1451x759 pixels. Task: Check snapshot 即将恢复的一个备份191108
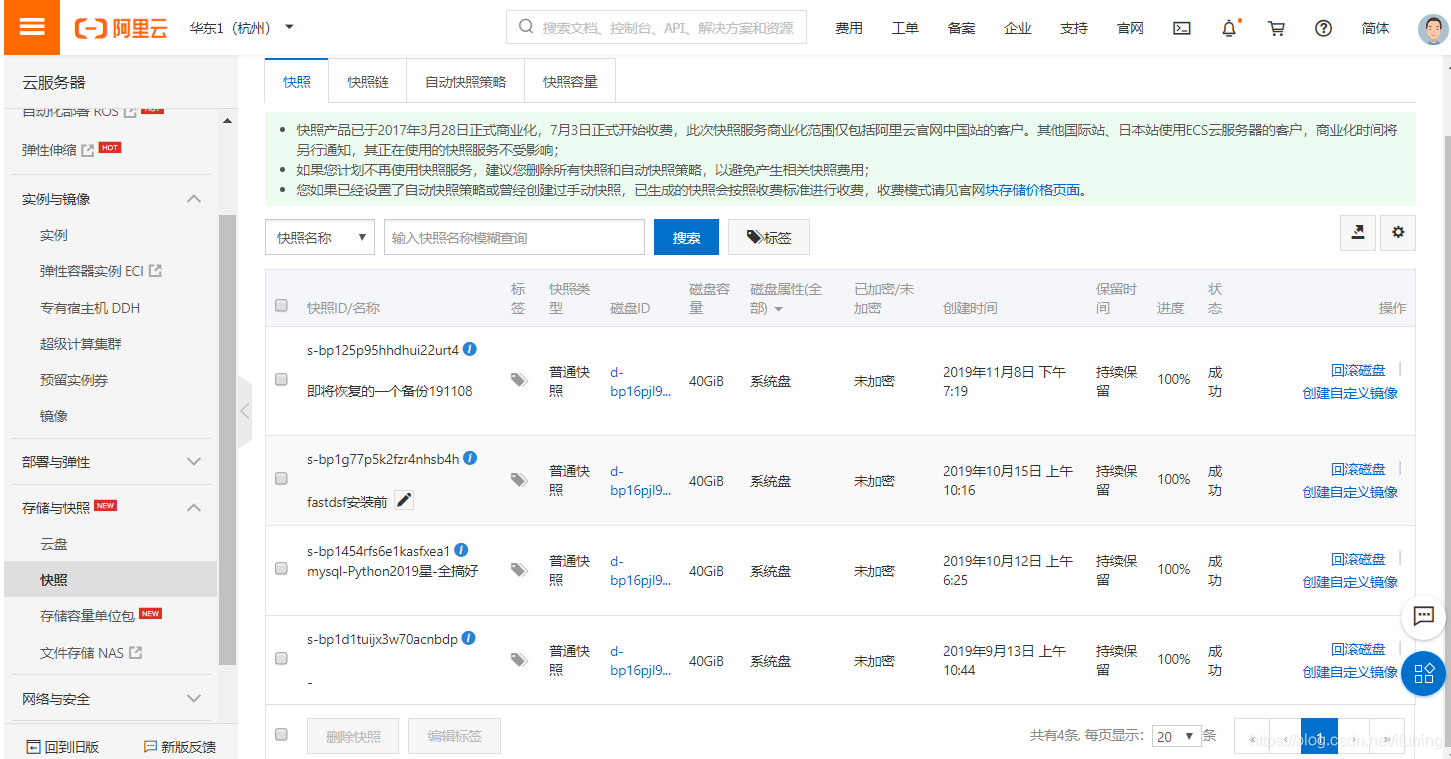pos(281,380)
